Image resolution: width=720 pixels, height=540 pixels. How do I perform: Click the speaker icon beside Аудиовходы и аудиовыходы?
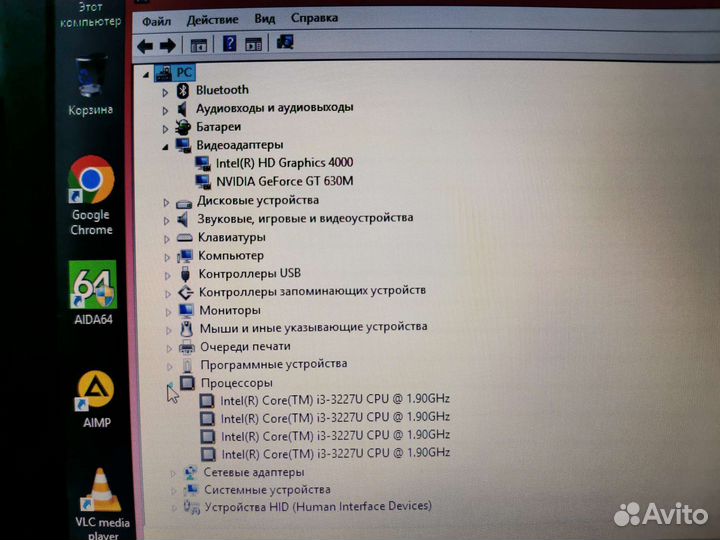click(x=182, y=109)
